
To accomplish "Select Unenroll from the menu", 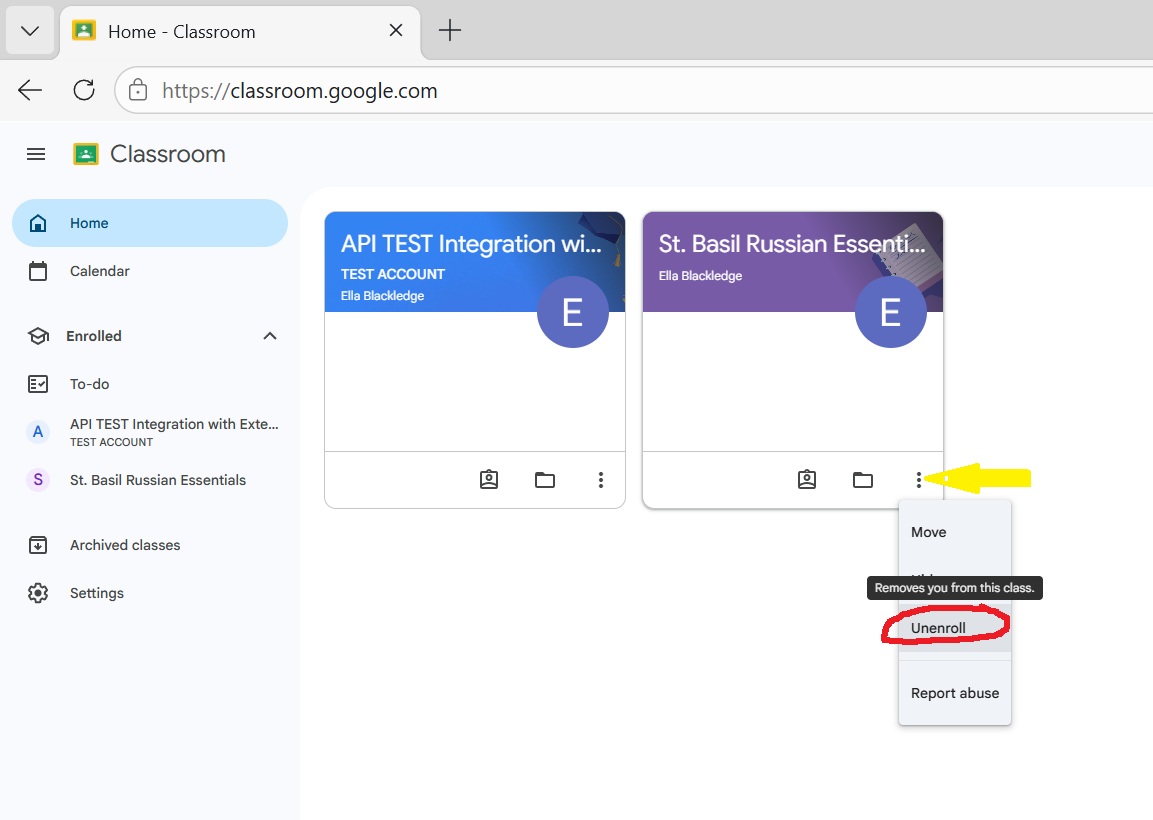I will pyautogui.click(x=940, y=627).
